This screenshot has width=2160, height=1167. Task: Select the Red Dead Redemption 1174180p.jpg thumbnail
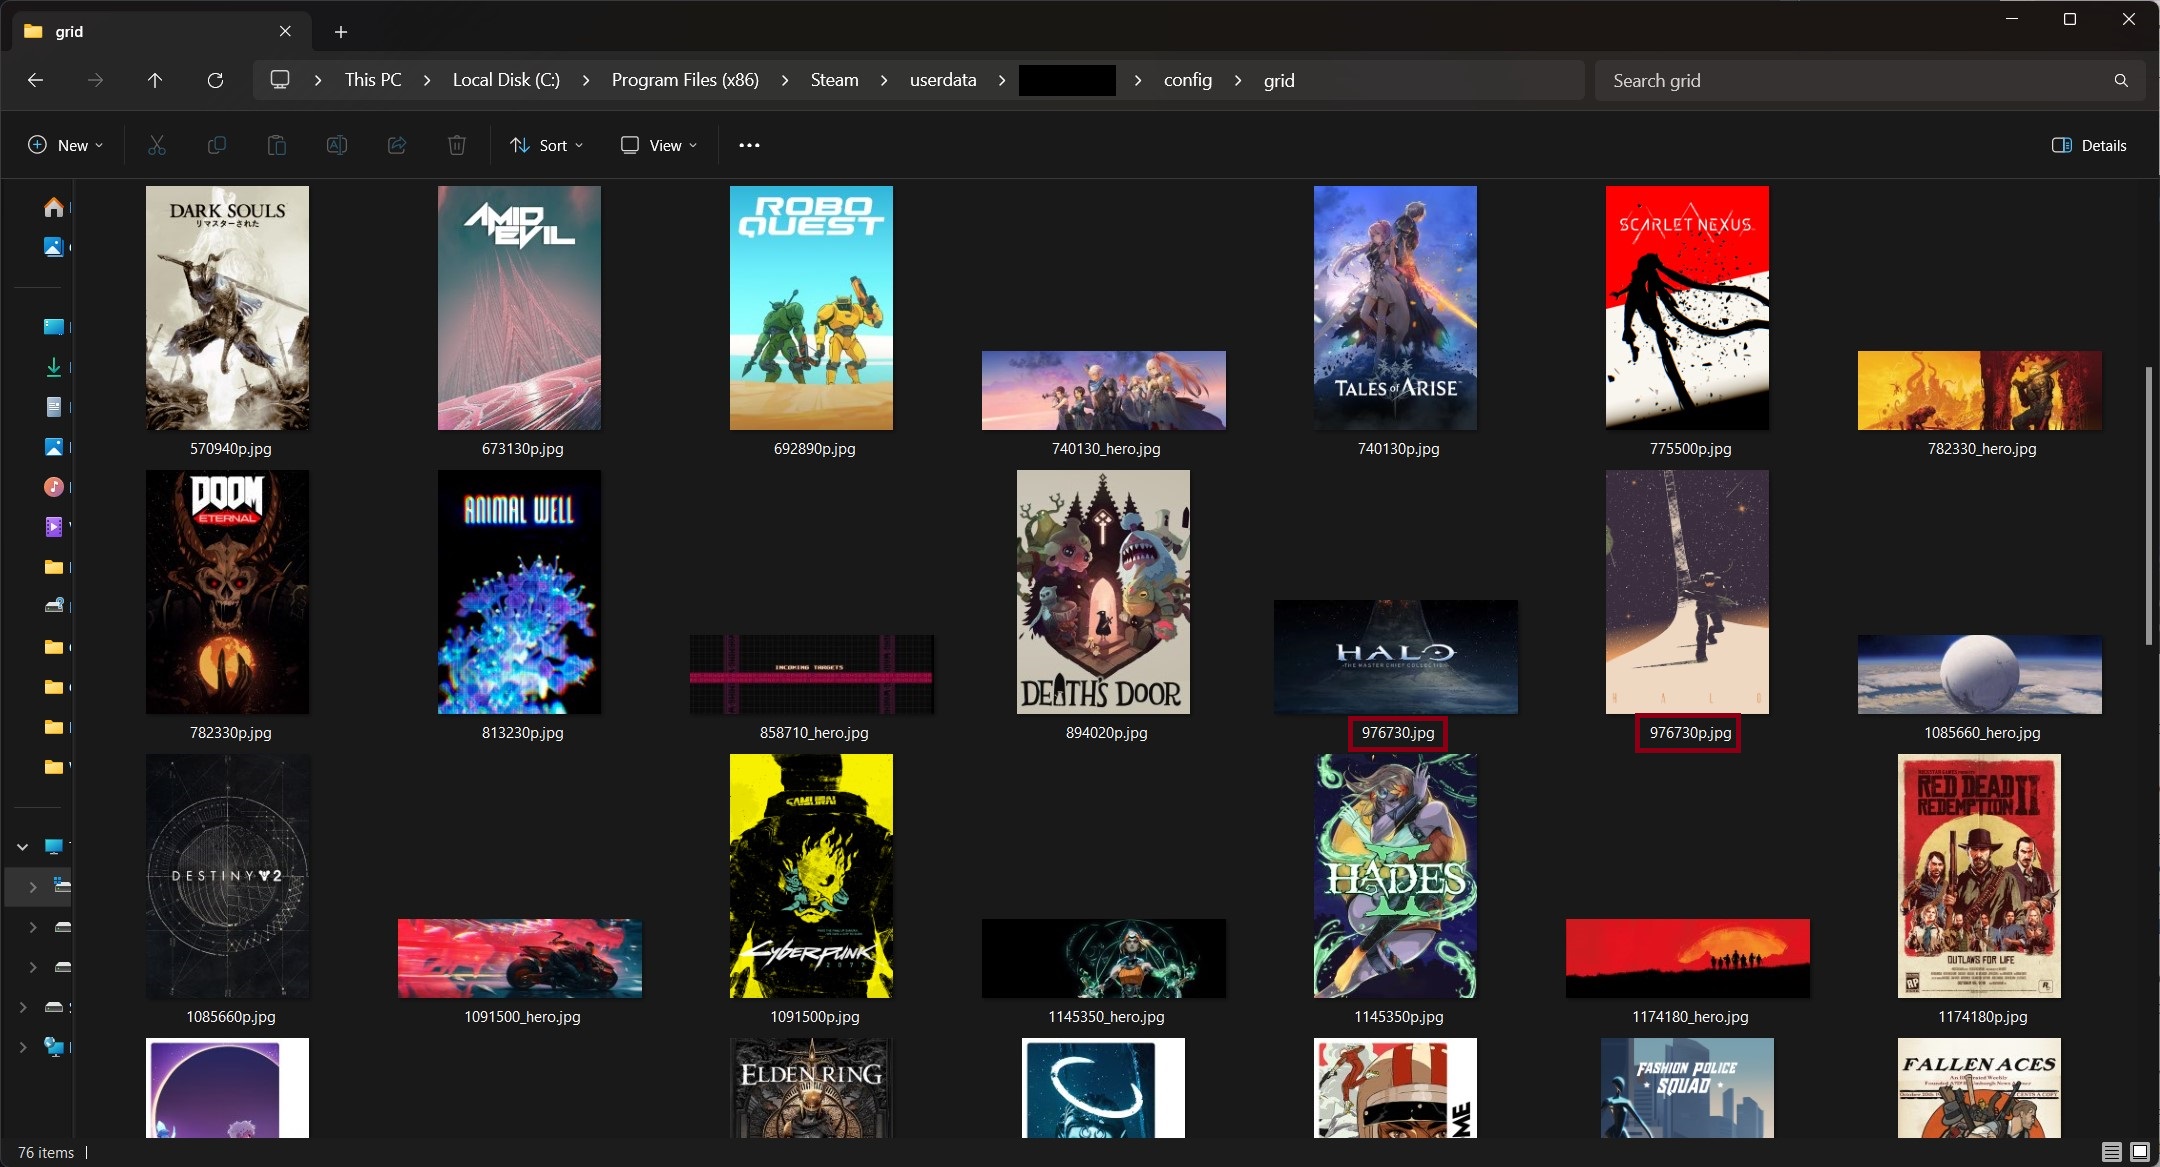click(x=1979, y=876)
